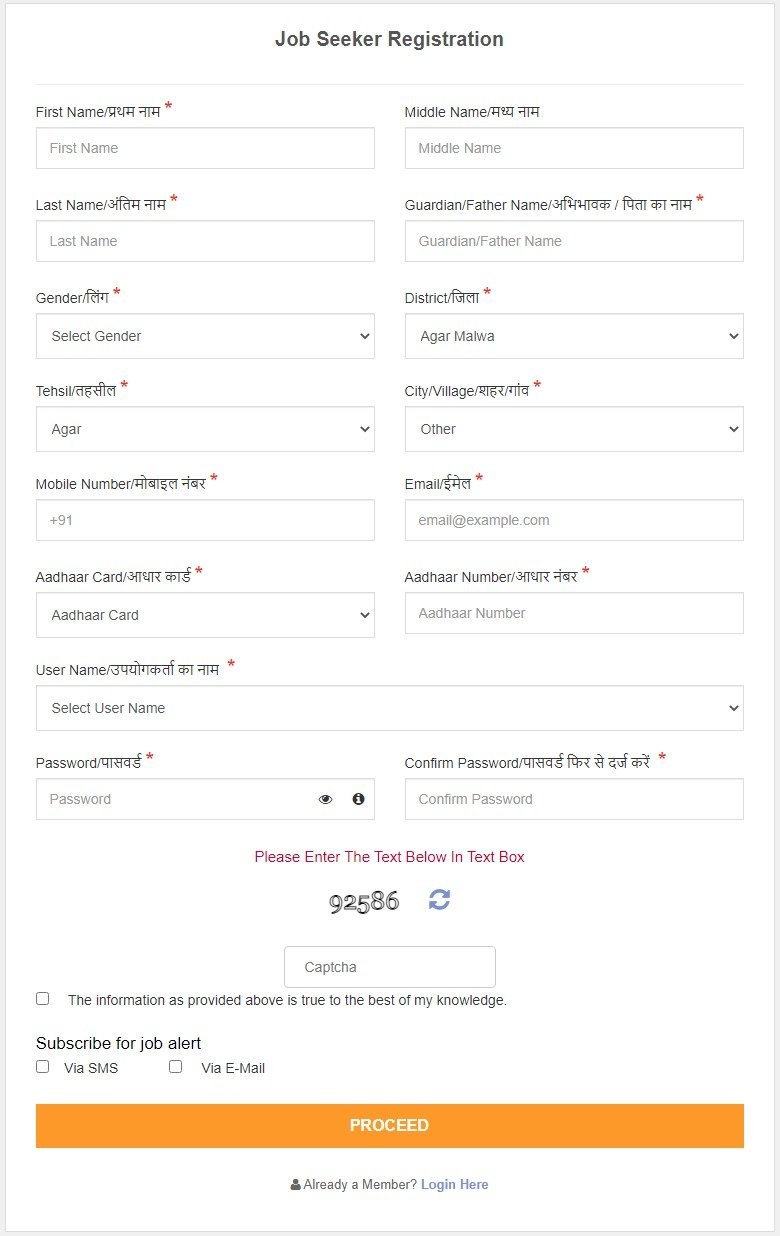The width and height of the screenshot is (780, 1236).
Task: Open the Tehsil dropdown showing Agar
Action: (205, 429)
